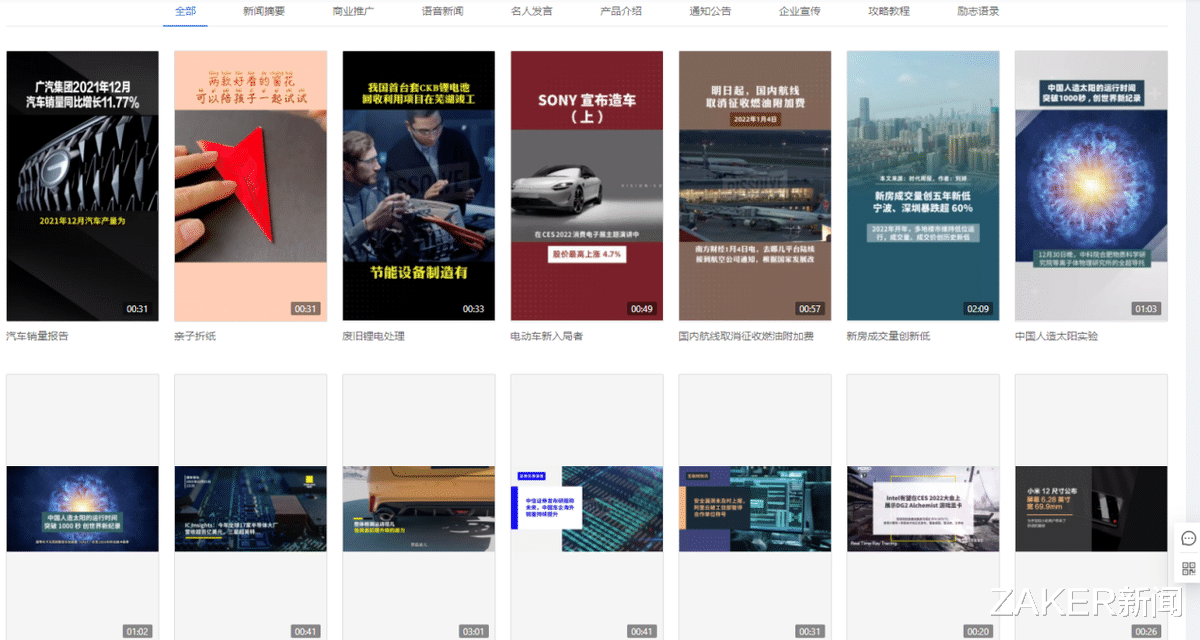Screen dimensions: 1200x640
Task: Click the 00:26 duration badge
Action: point(1145,631)
